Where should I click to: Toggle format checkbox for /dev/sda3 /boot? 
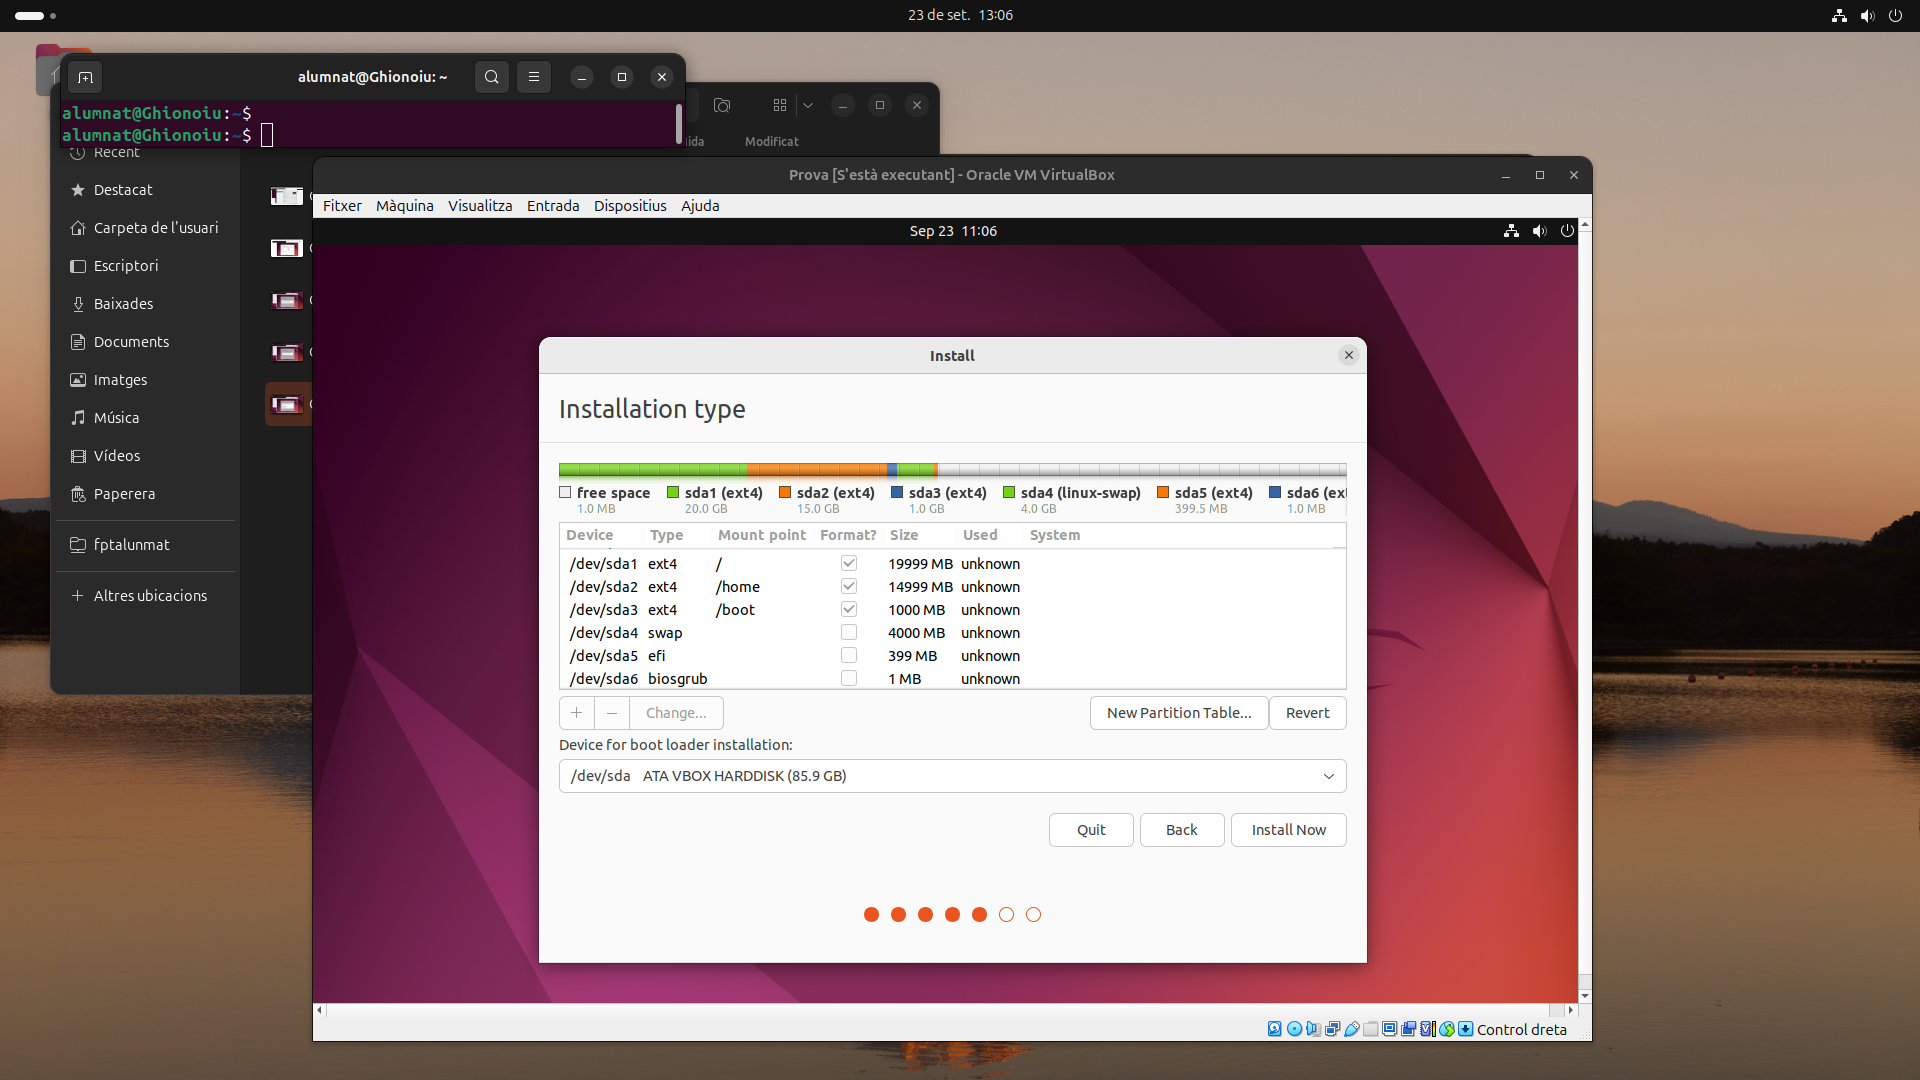coord(849,609)
